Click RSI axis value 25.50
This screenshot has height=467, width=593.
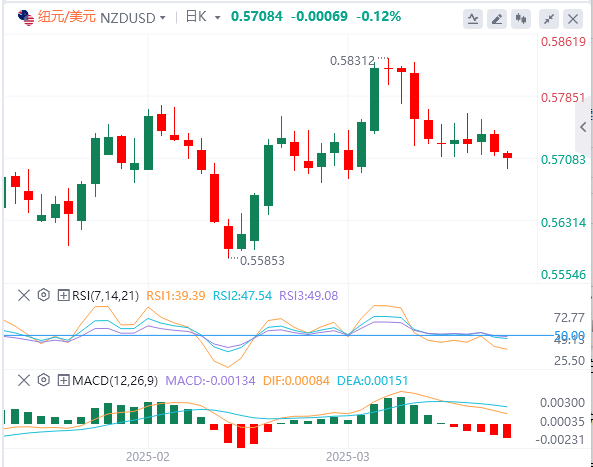click(x=570, y=360)
